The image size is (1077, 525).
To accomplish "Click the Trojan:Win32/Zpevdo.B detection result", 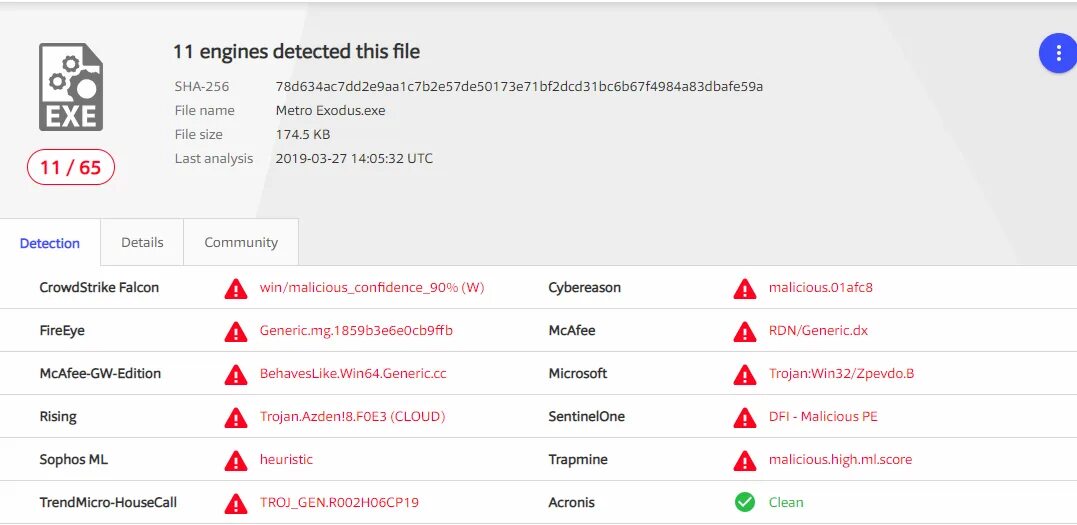I will coord(841,374).
